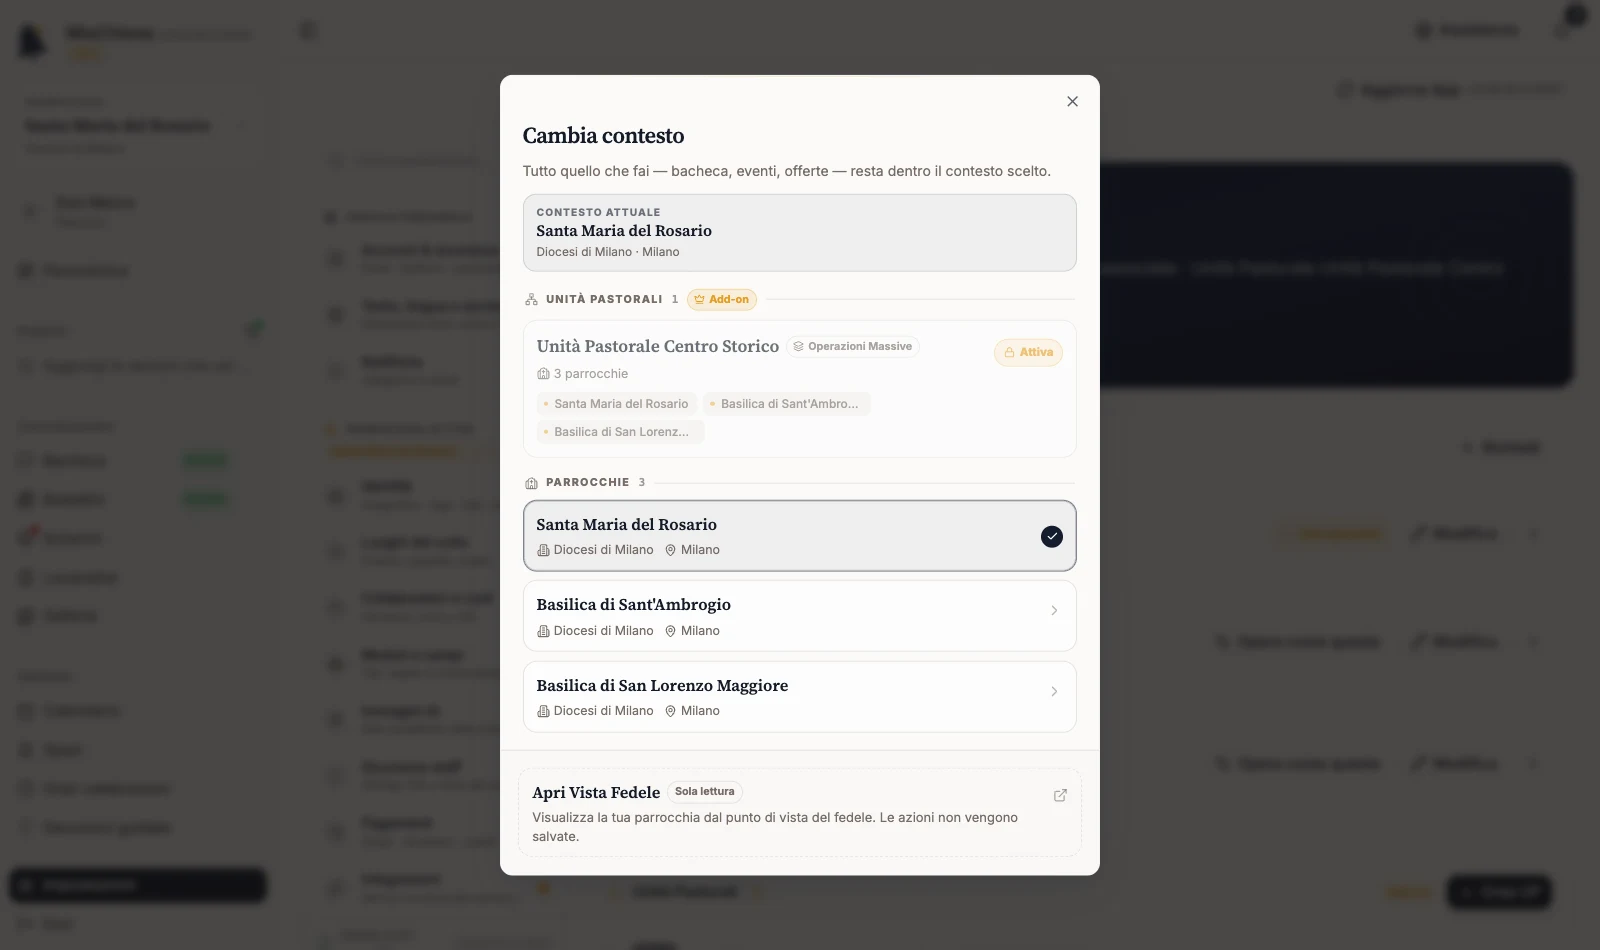The height and width of the screenshot is (950, 1600).
Task: Click the Operazioni Massive badge
Action: point(853,346)
